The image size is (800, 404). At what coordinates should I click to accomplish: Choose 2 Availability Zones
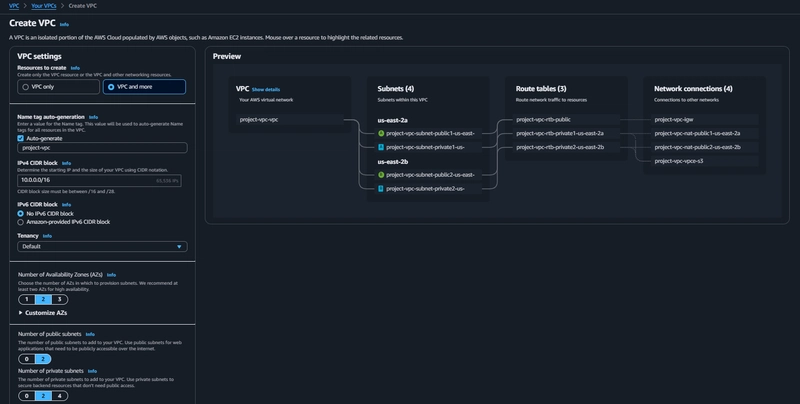tap(43, 299)
